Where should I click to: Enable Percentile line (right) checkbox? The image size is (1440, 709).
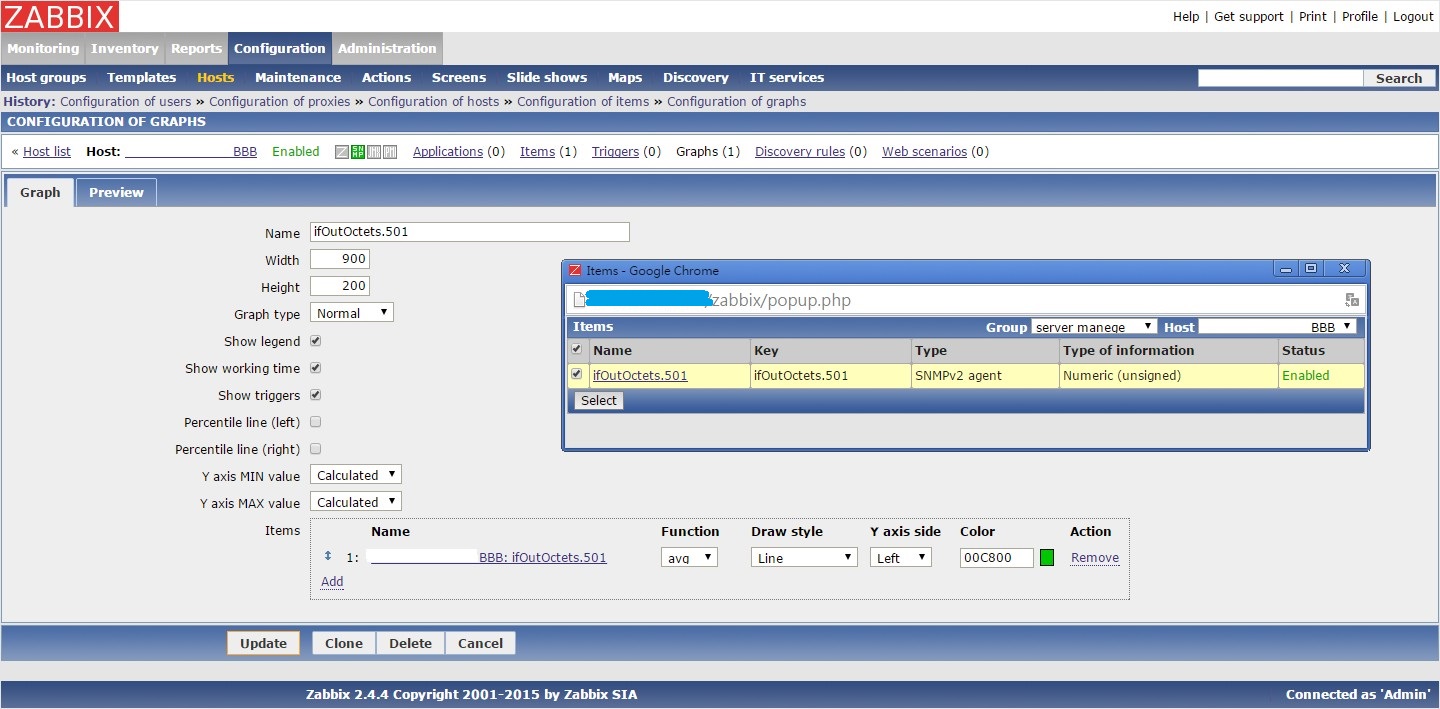pyautogui.click(x=316, y=449)
